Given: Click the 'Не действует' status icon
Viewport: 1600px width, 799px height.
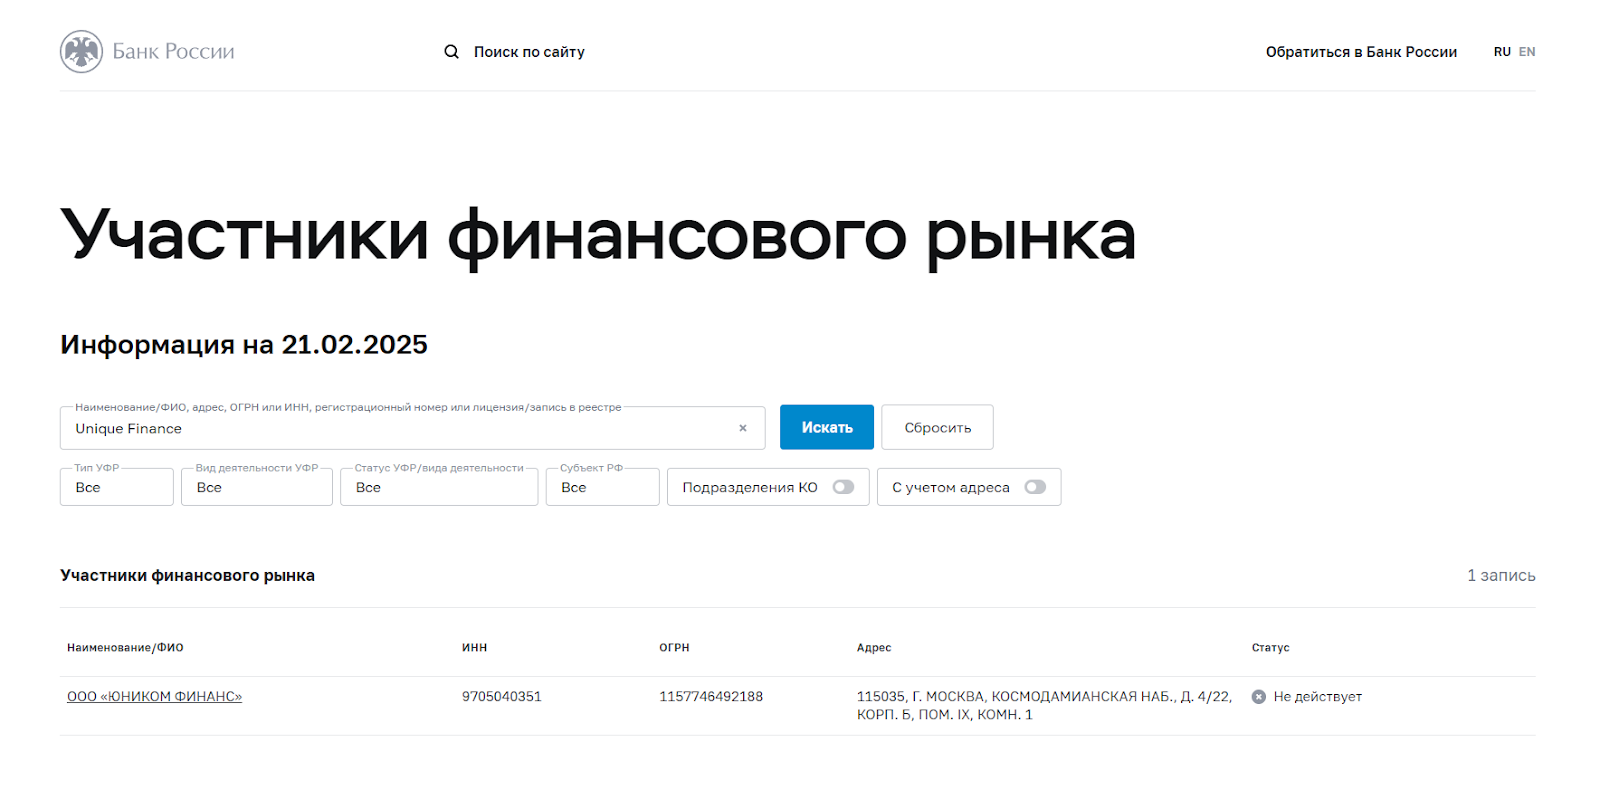Looking at the screenshot, I should [x=1259, y=697].
